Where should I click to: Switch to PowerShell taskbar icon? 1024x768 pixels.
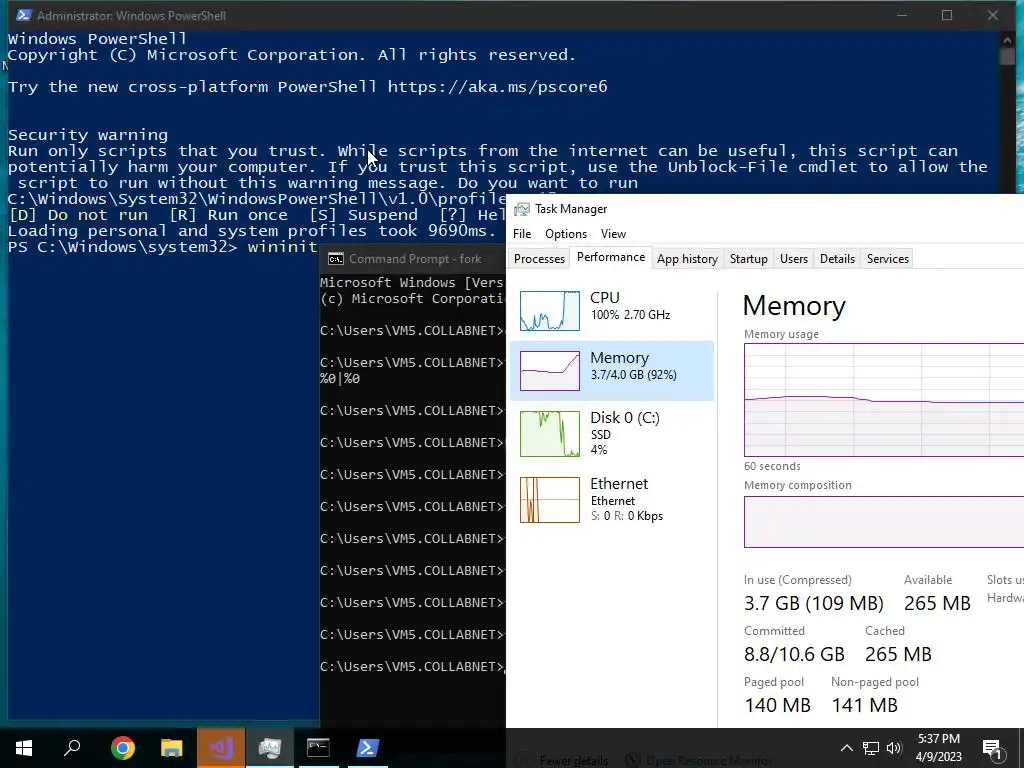[367, 747]
